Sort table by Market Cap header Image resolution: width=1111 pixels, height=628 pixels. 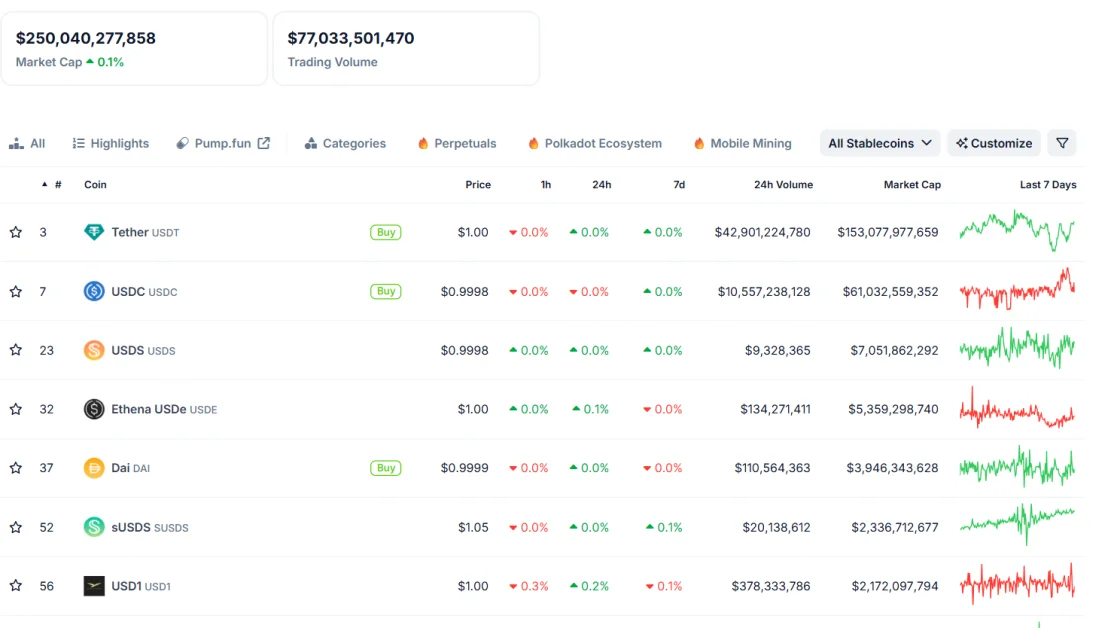911,185
